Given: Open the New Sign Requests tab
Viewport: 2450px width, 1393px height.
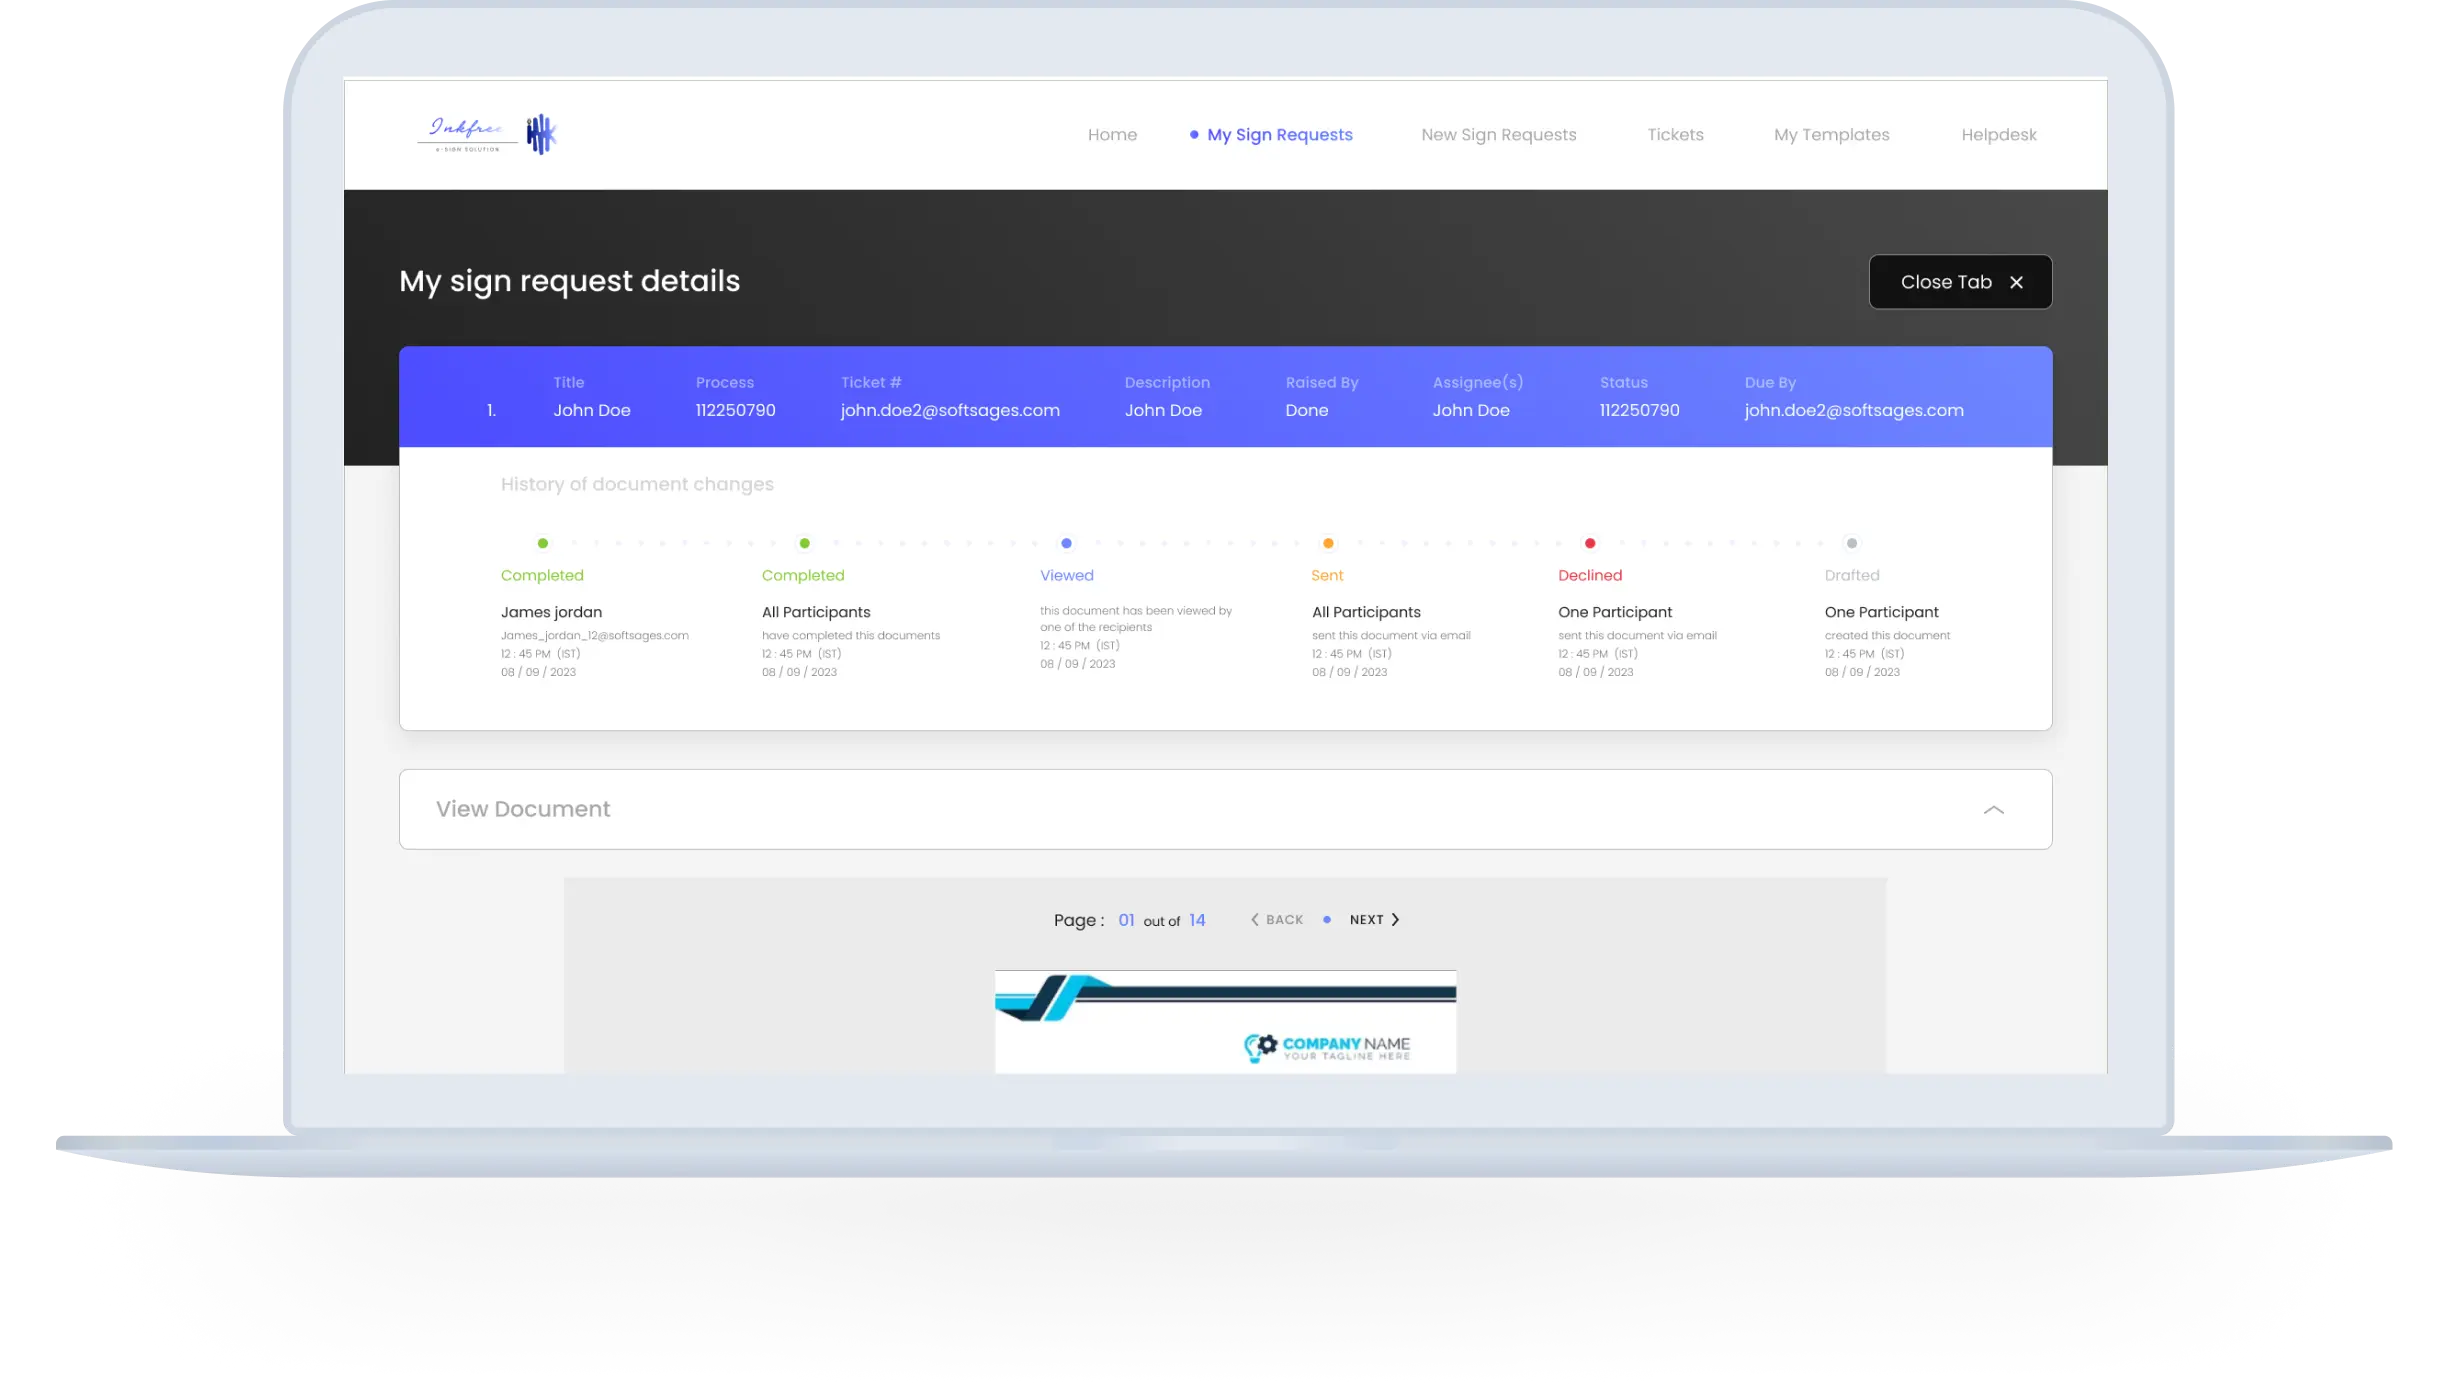Looking at the screenshot, I should (x=1498, y=135).
